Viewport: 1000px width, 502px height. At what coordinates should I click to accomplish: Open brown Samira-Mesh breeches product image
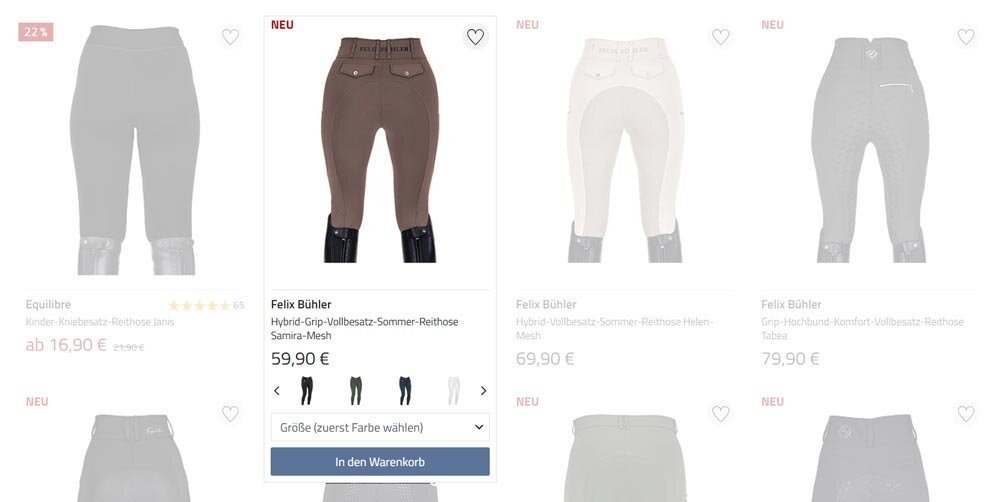click(x=380, y=150)
